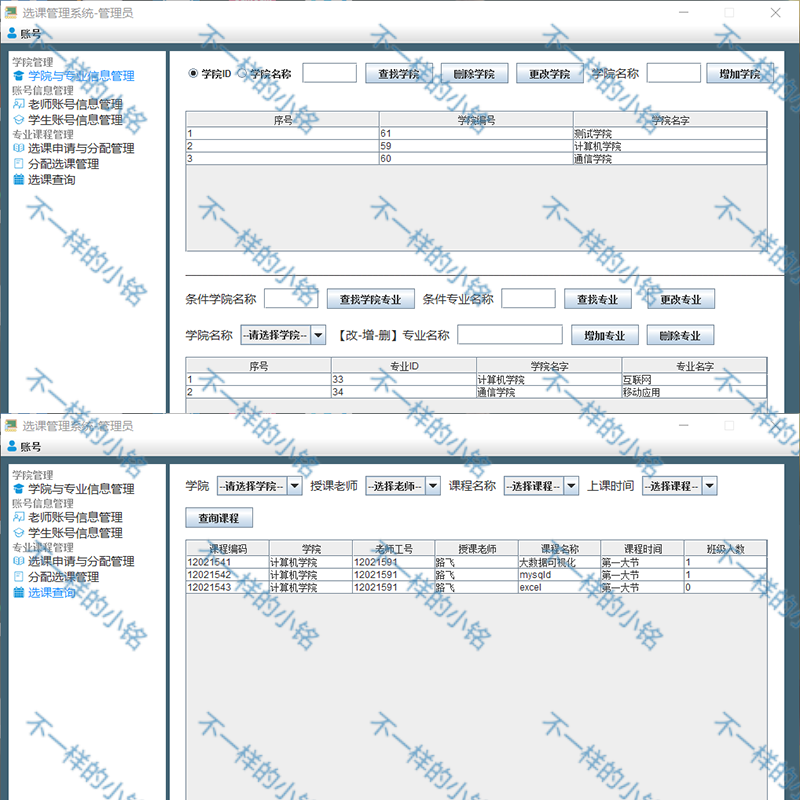The width and height of the screenshot is (800, 800).
Task: Click the 课程编码 column header
Action: click(x=228, y=548)
